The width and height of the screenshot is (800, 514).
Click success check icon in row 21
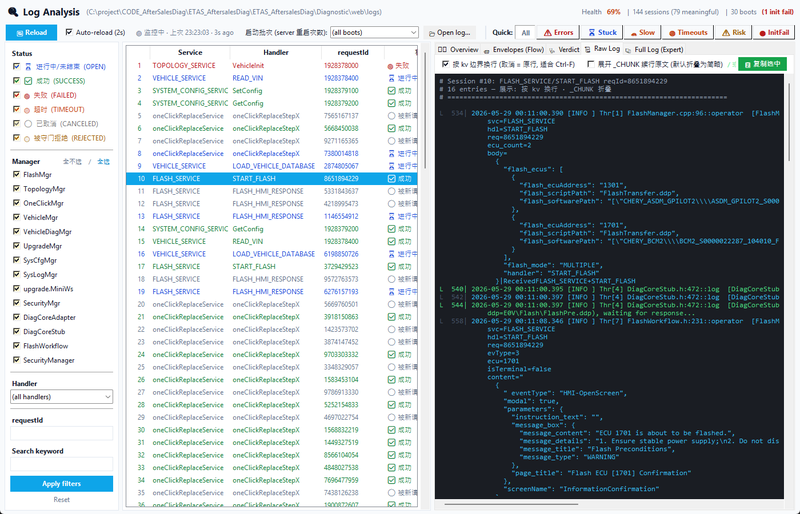391,317
